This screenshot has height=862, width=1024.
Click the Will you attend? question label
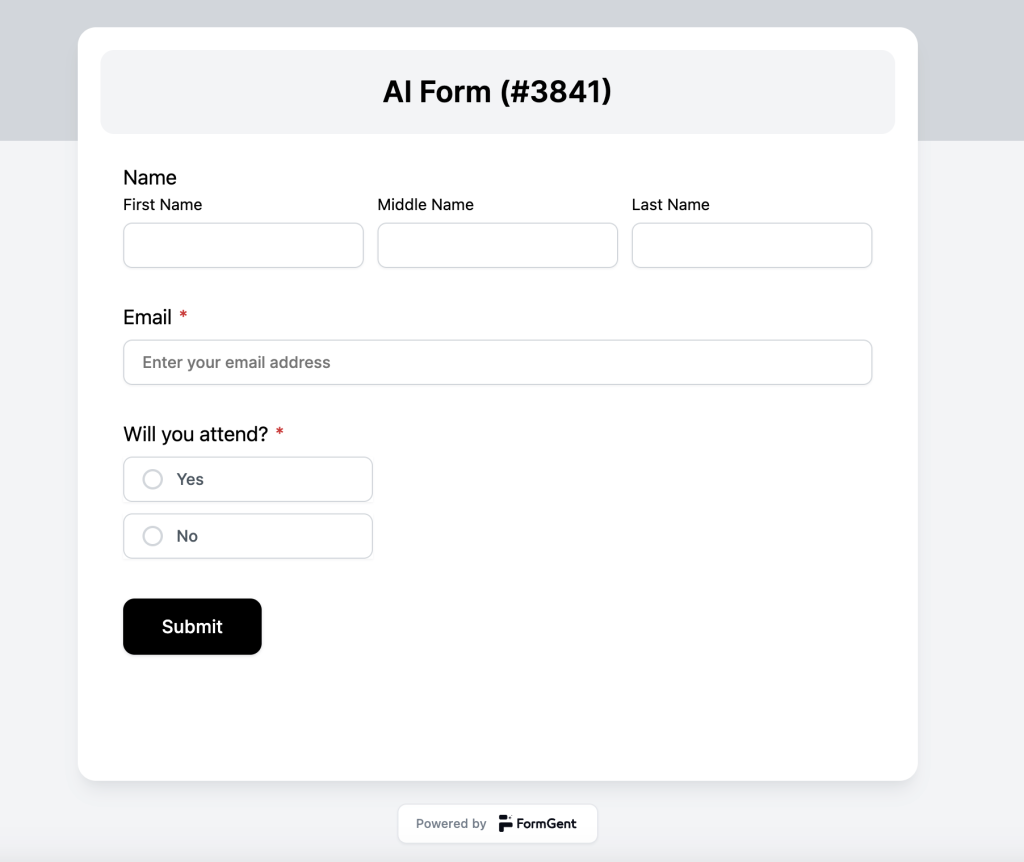196,434
